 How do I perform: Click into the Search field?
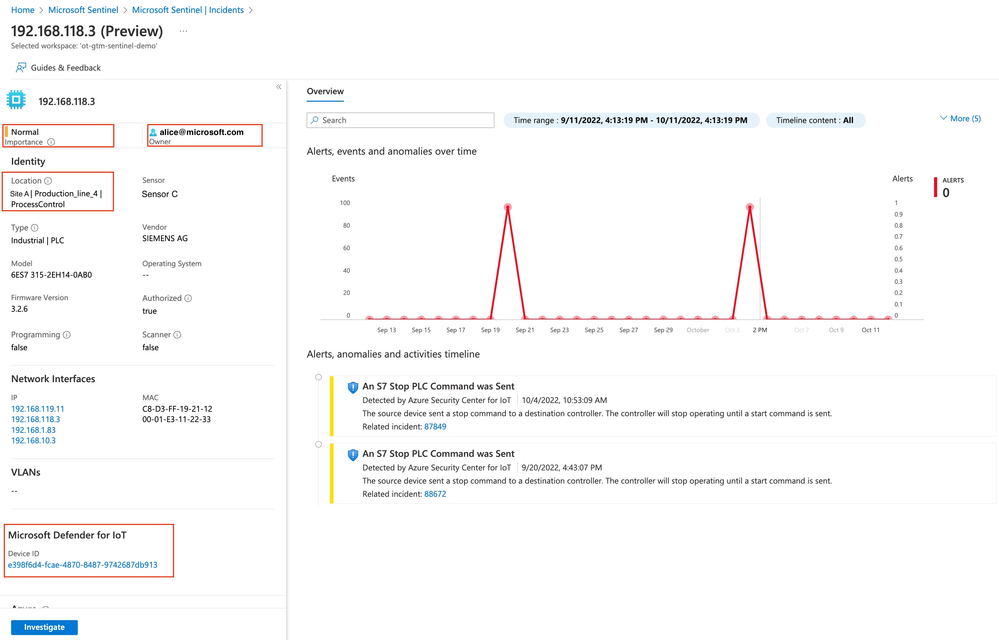(x=401, y=120)
